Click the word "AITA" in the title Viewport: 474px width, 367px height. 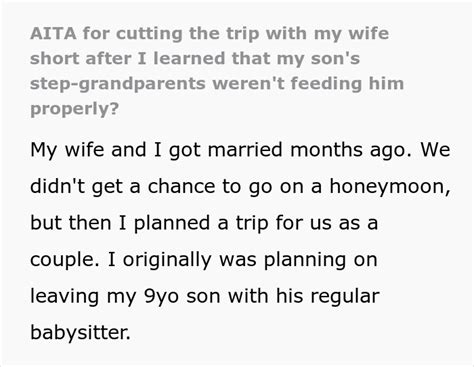point(53,33)
